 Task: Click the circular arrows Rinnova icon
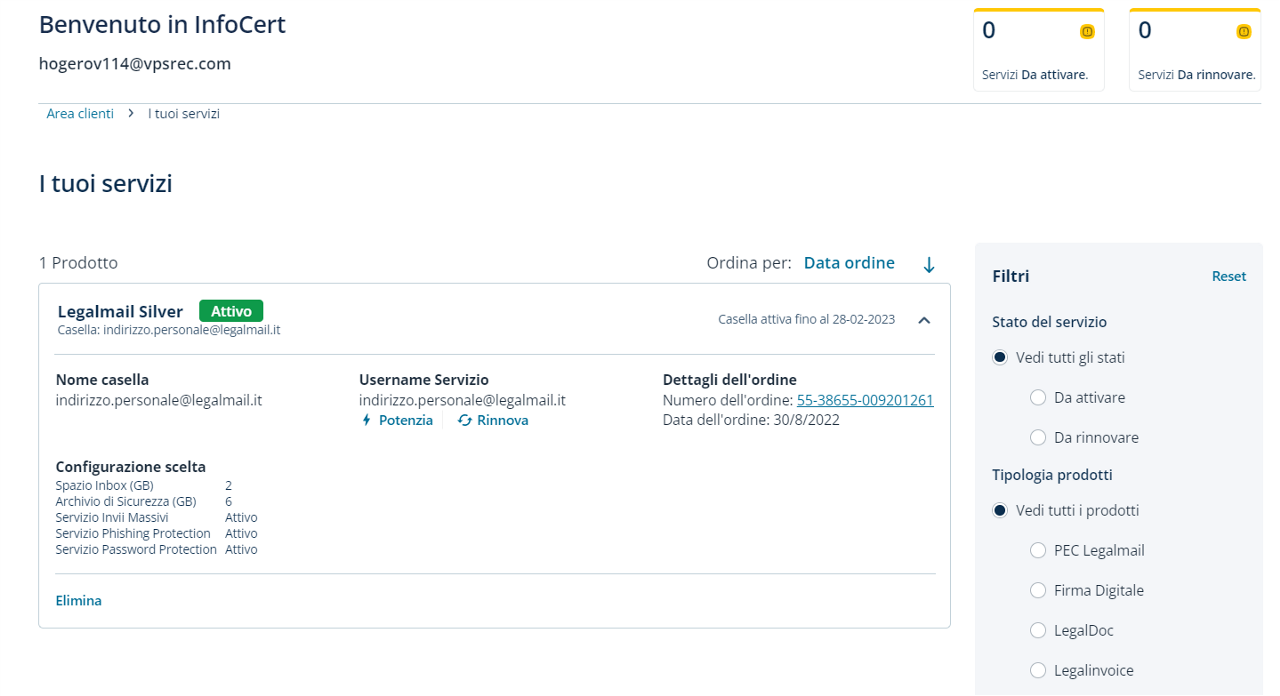point(464,421)
